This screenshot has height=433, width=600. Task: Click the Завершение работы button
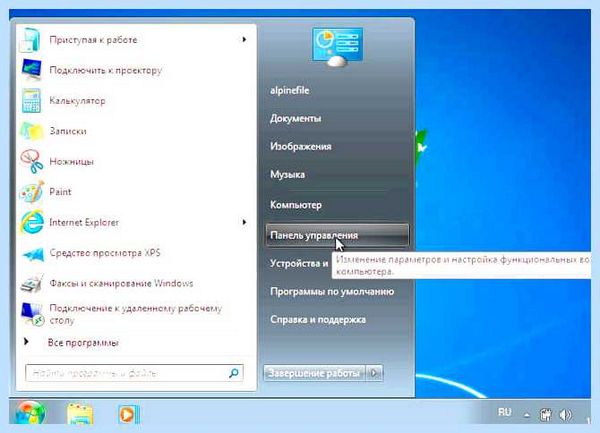click(x=315, y=373)
